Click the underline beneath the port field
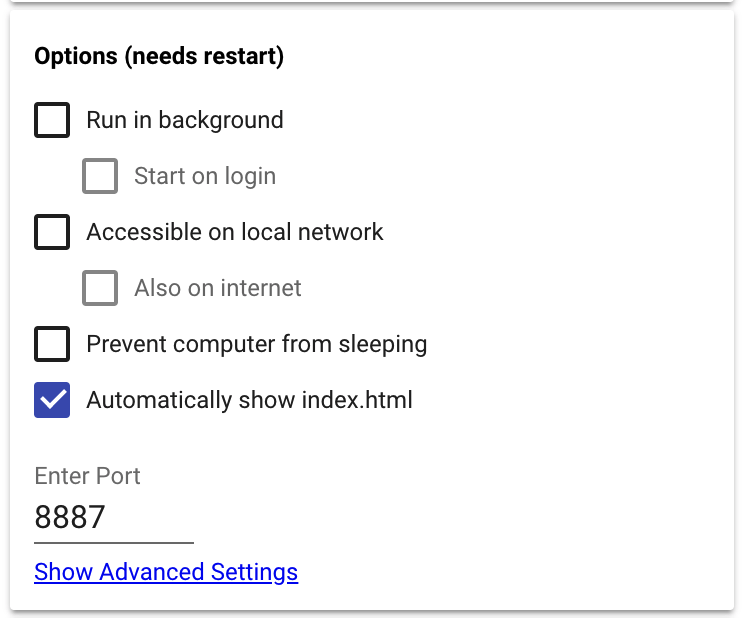 (x=113, y=543)
